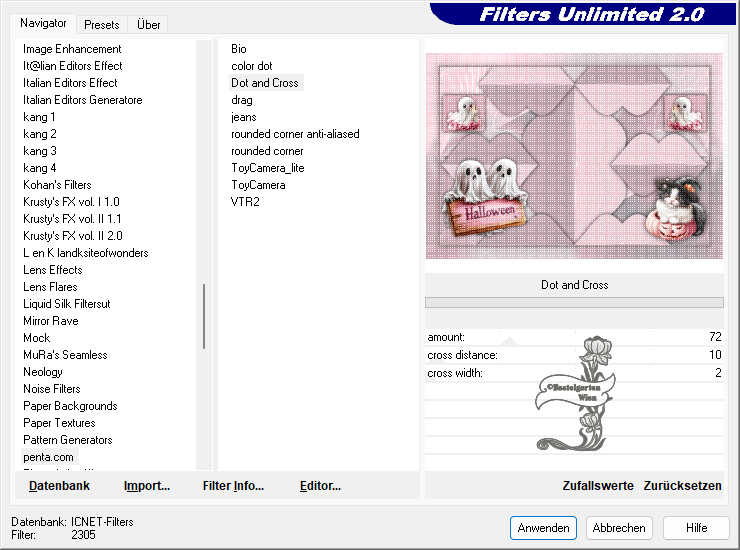The width and height of the screenshot is (740, 550).
Task: Open the Presets tab
Action: point(101,25)
